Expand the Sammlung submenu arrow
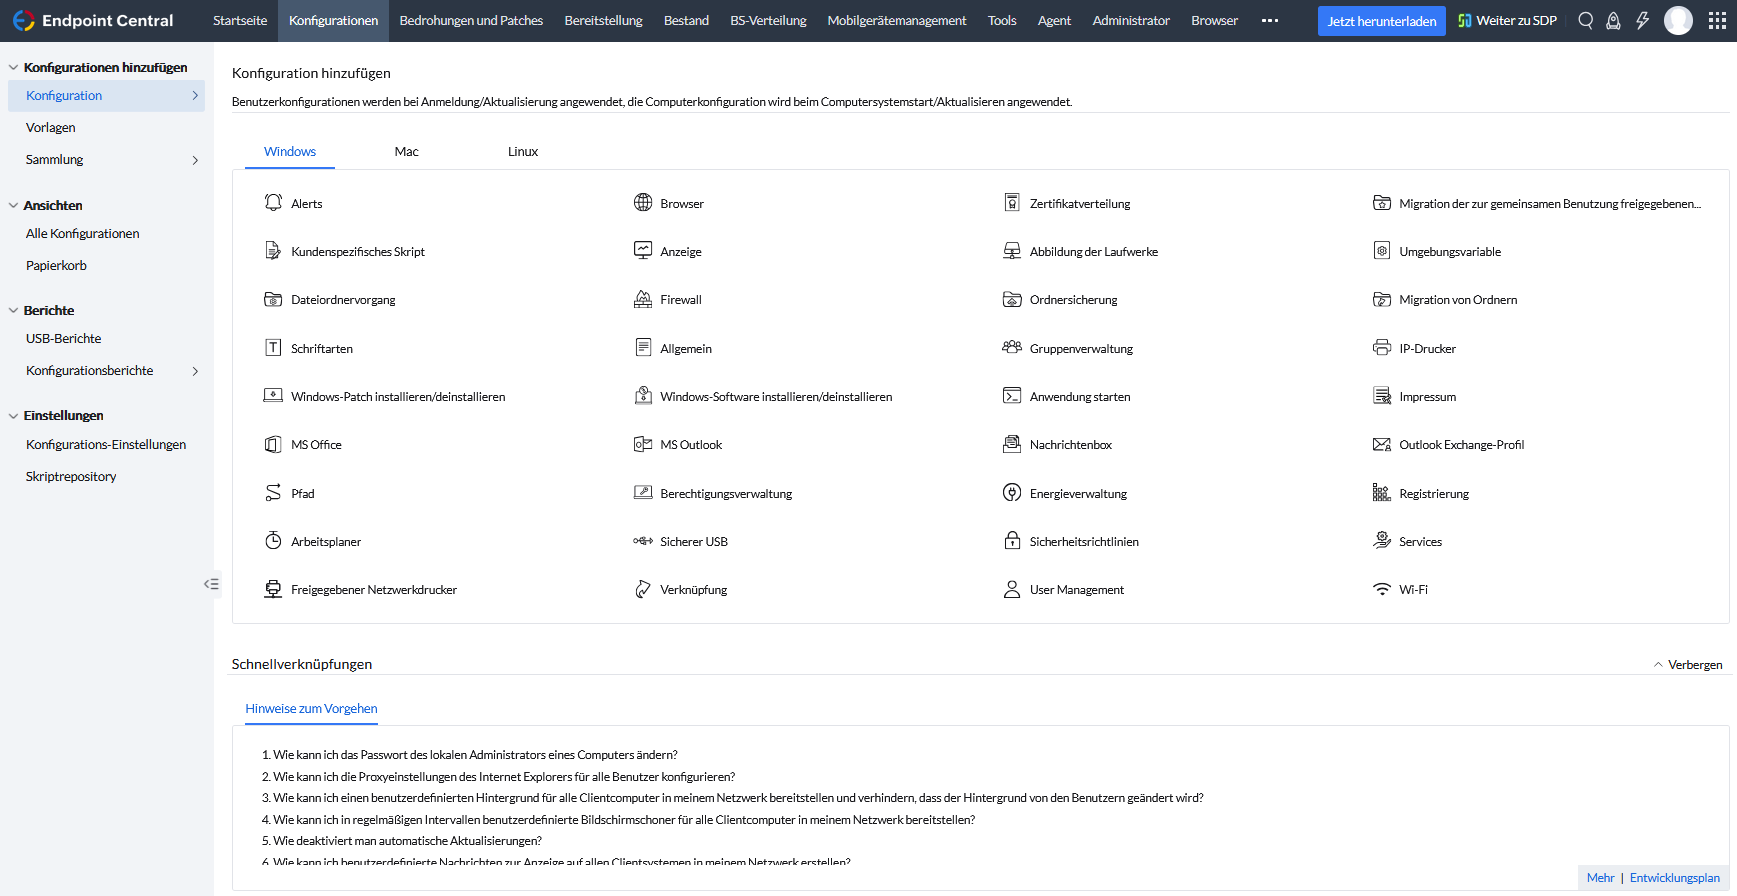The image size is (1737, 896). [195, 160]
